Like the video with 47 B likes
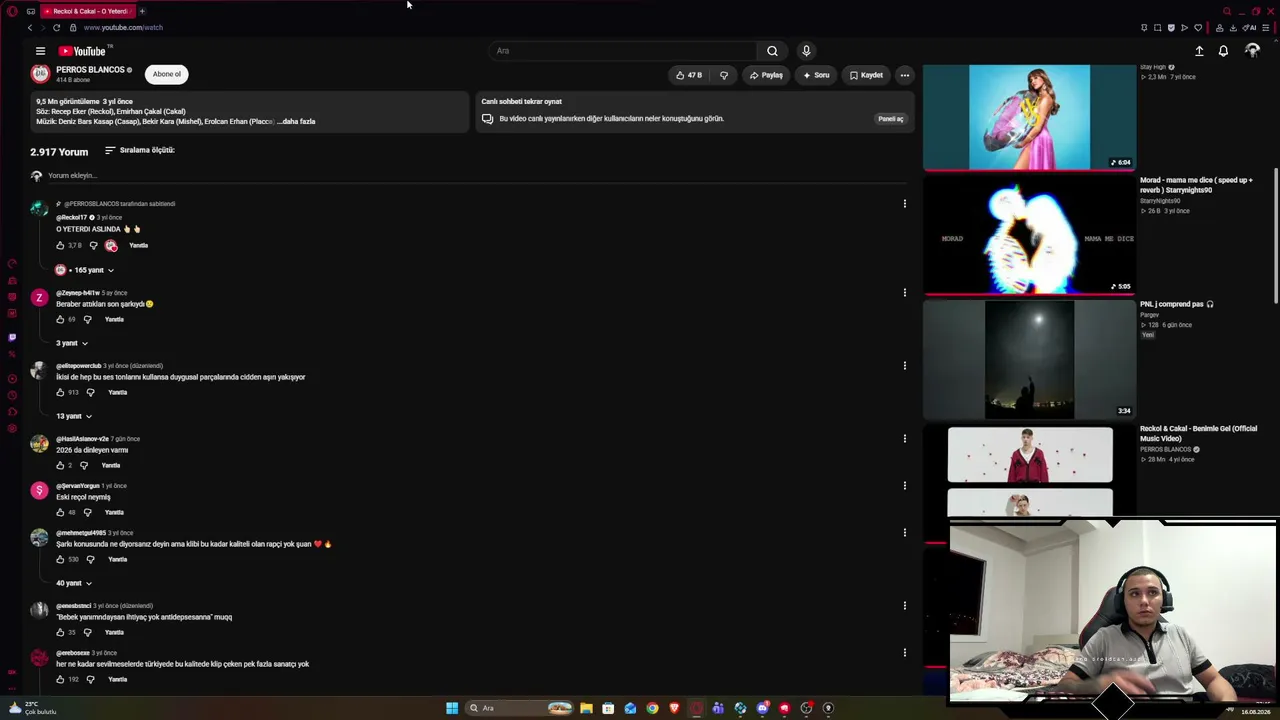The image size is (1280, 720). 688,75
